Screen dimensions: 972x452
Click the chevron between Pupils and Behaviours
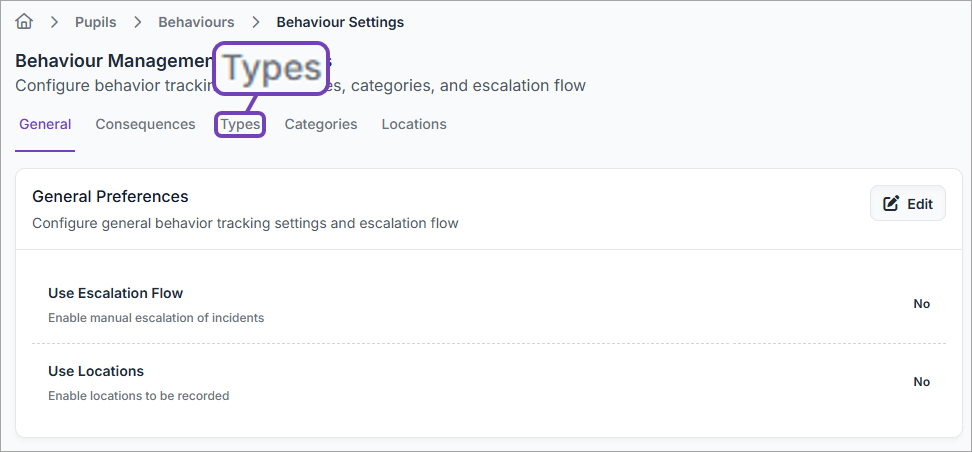[137, 22]
